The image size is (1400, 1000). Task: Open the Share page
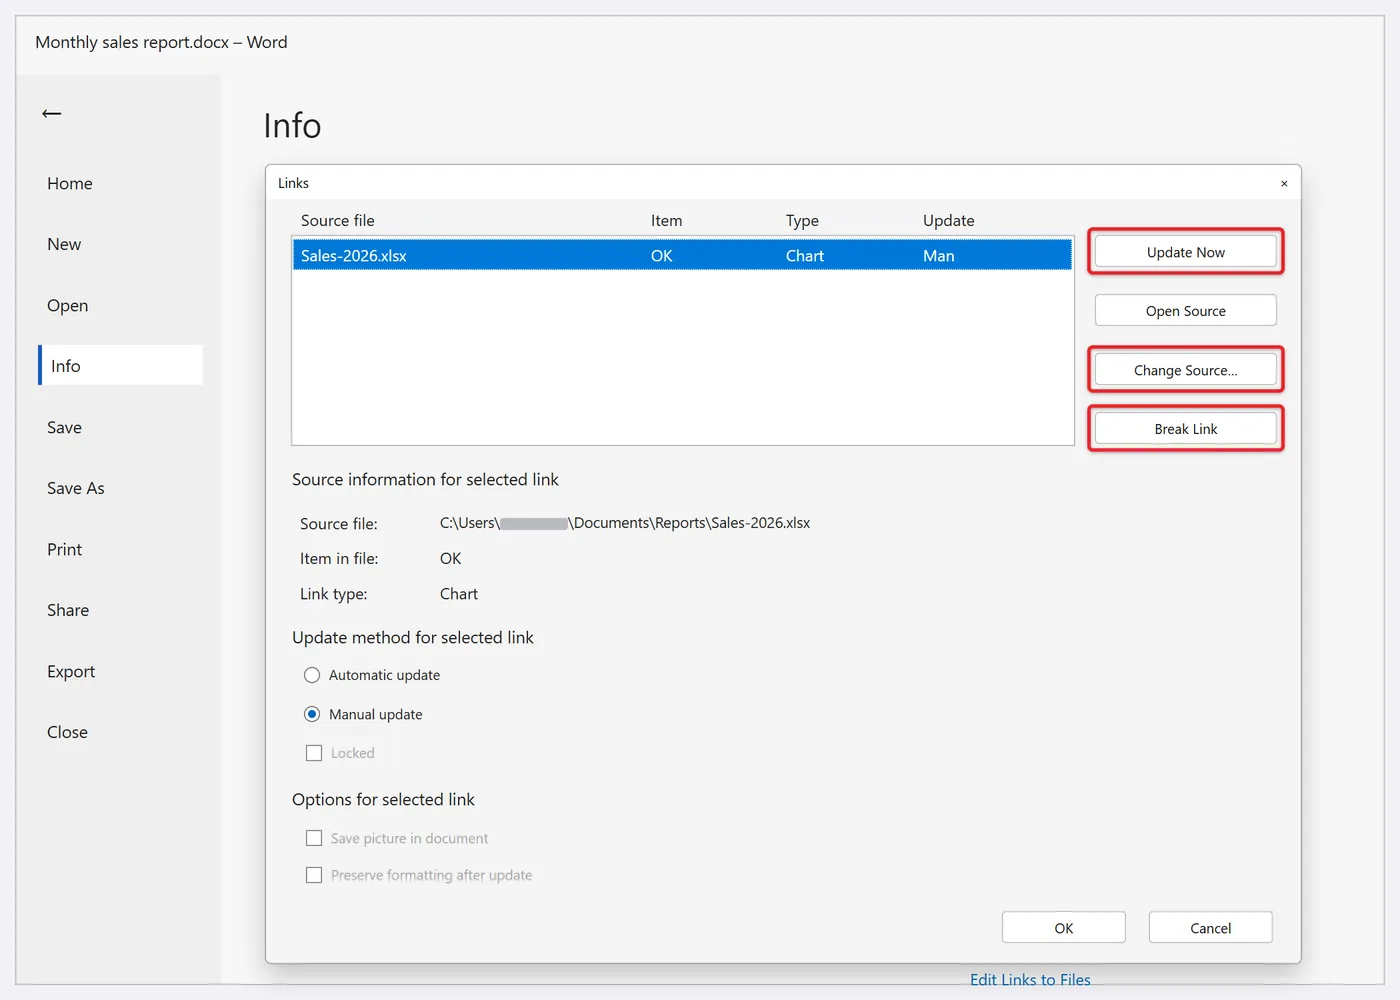[x=68, y=610]
